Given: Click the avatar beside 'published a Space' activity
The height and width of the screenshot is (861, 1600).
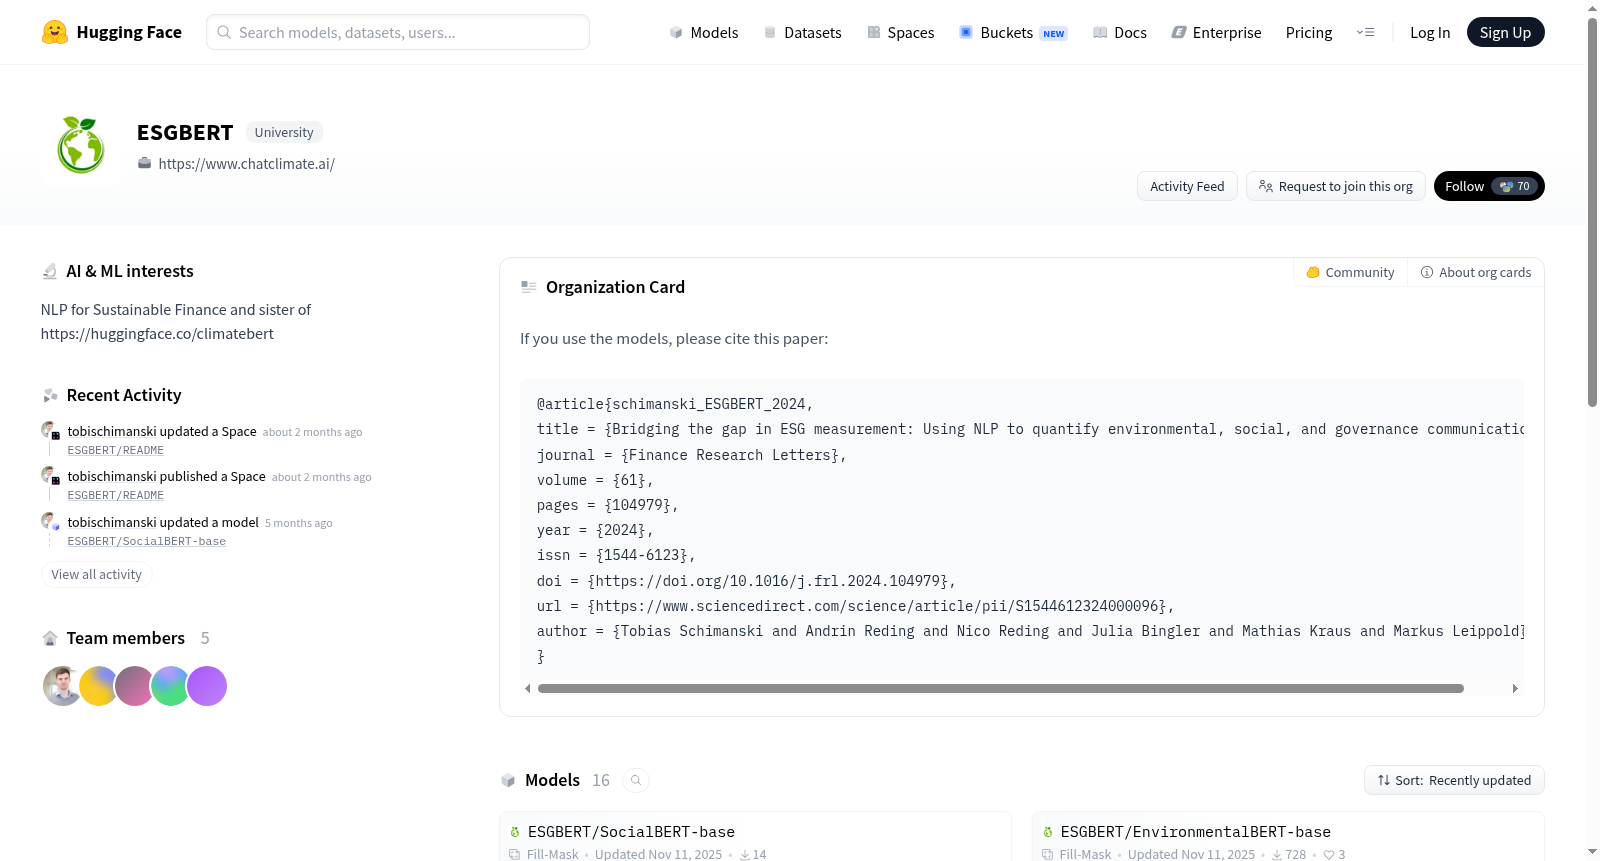Looking at the screenshot, I should pyautogui.click(x=50, y=476).
